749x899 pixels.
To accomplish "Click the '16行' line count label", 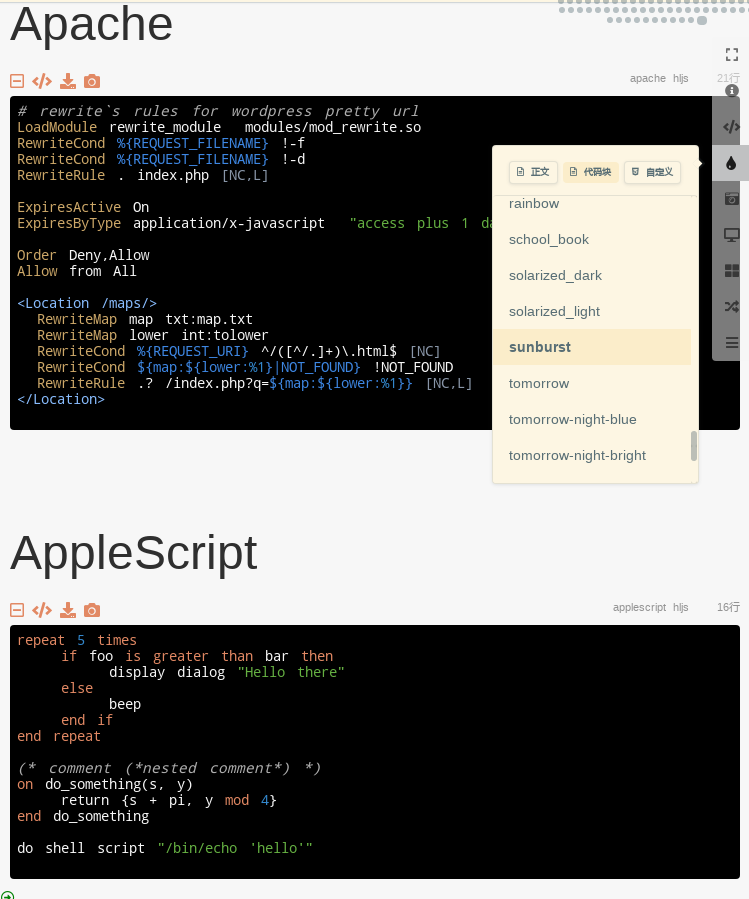I will (728, 607).
